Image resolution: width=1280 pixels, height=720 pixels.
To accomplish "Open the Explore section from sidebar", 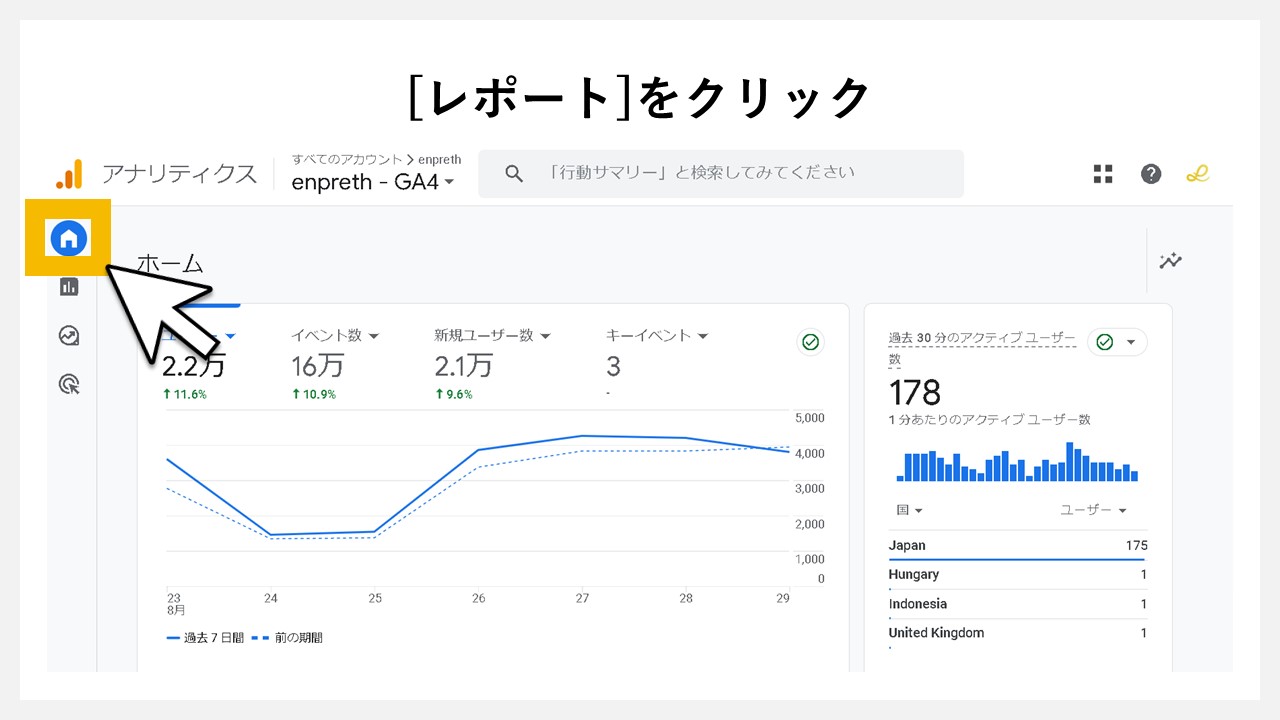I will [68, 335].
